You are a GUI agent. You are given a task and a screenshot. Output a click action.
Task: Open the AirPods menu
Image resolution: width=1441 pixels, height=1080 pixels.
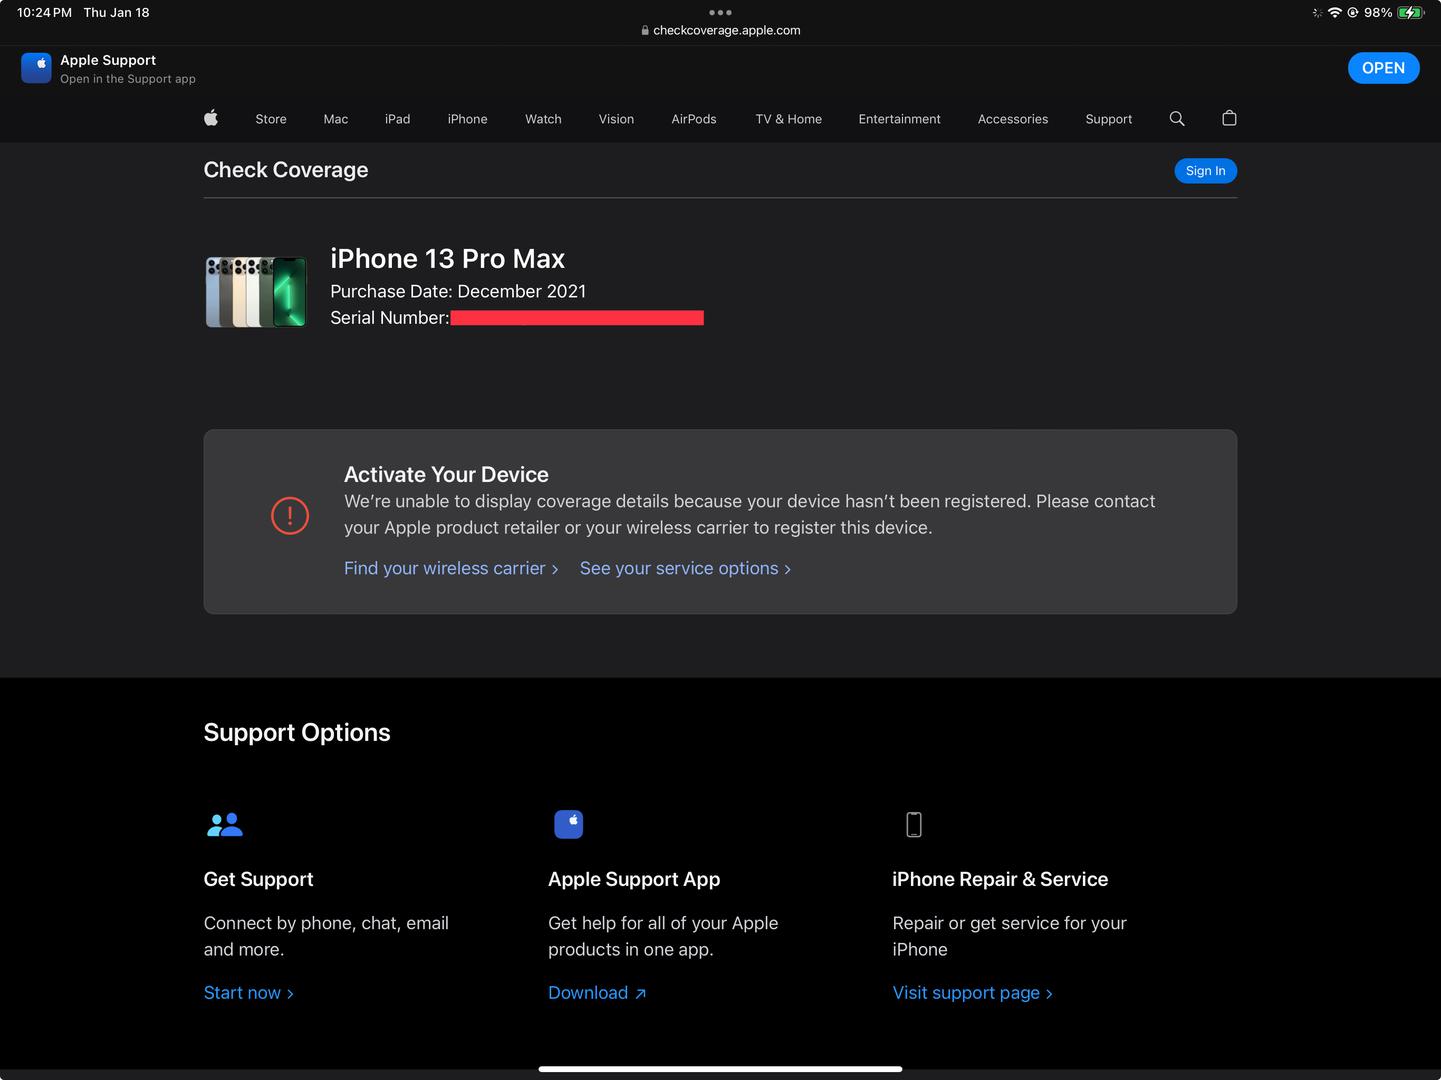pyautogui.click(x=694, y=119)
